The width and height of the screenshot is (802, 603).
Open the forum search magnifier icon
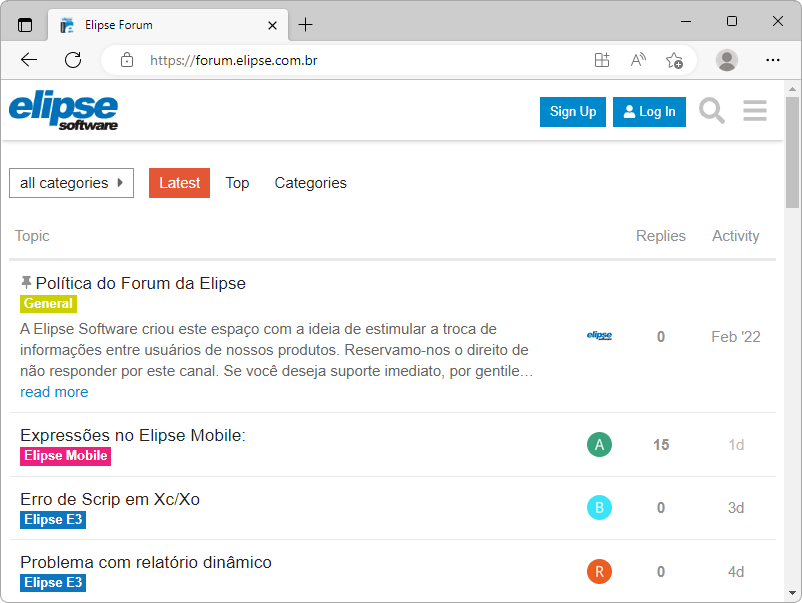pyautogui.click(x=711, y=111)
